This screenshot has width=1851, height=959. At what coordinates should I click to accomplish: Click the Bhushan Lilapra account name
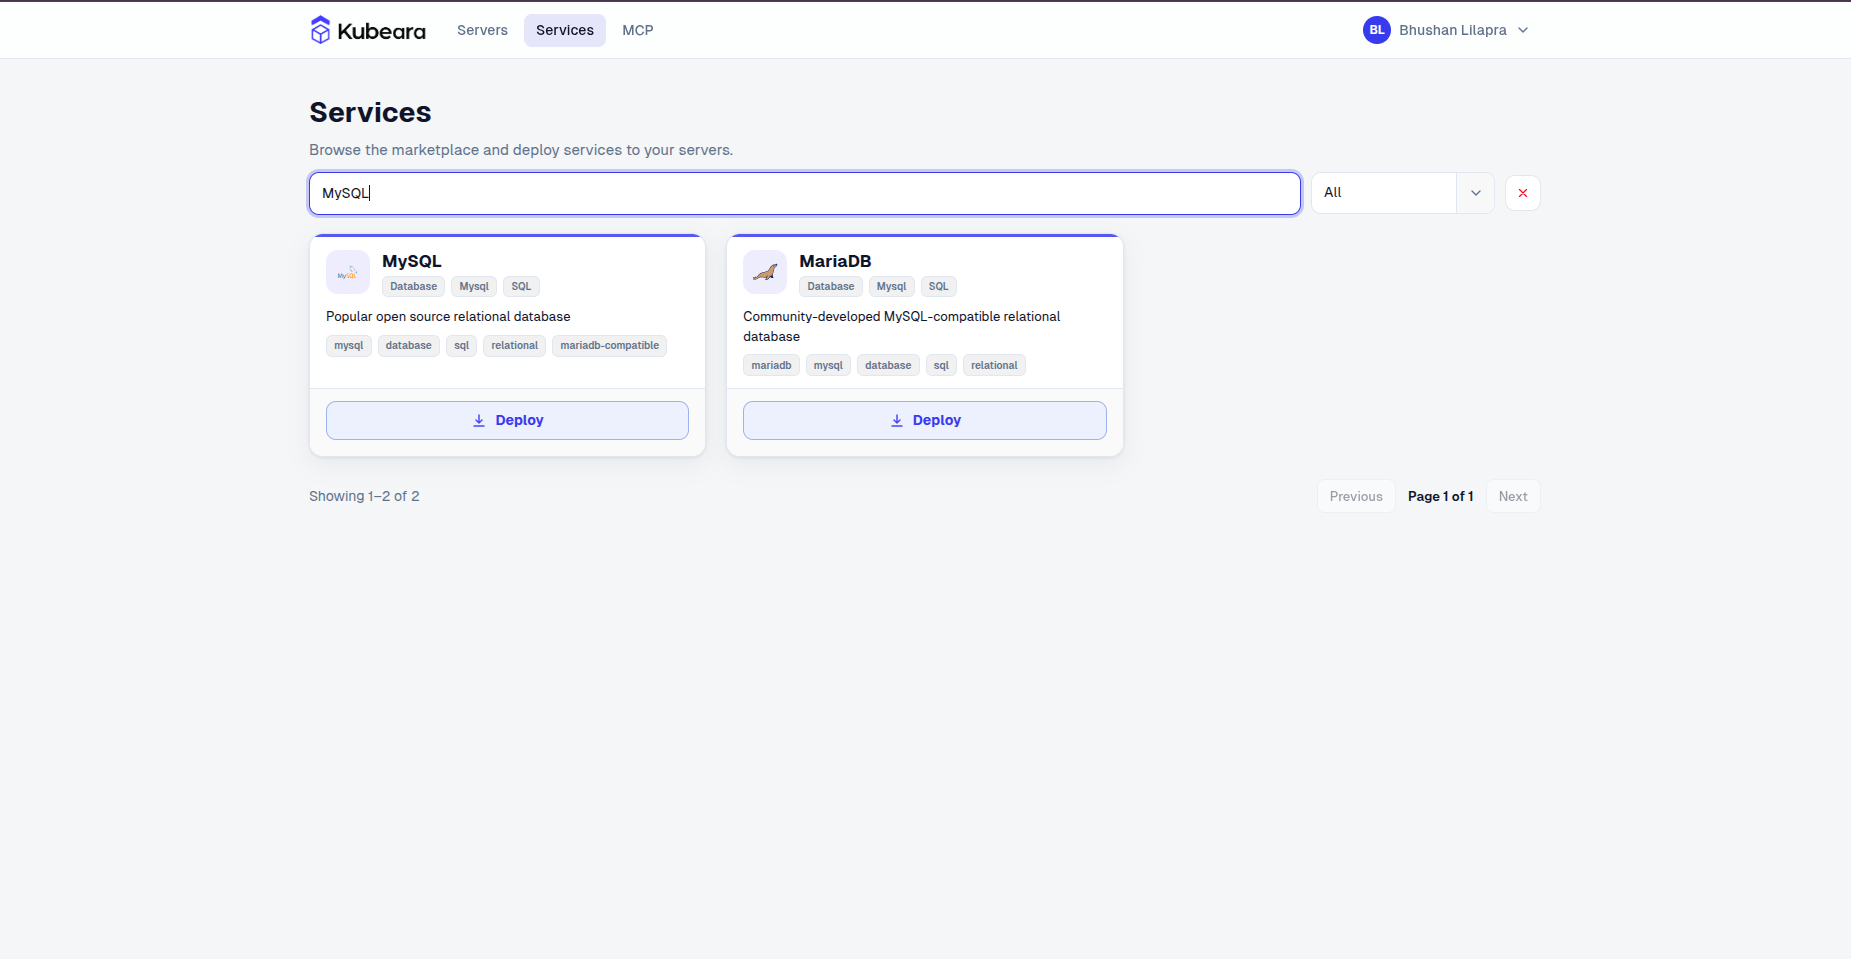point(1453,30)
